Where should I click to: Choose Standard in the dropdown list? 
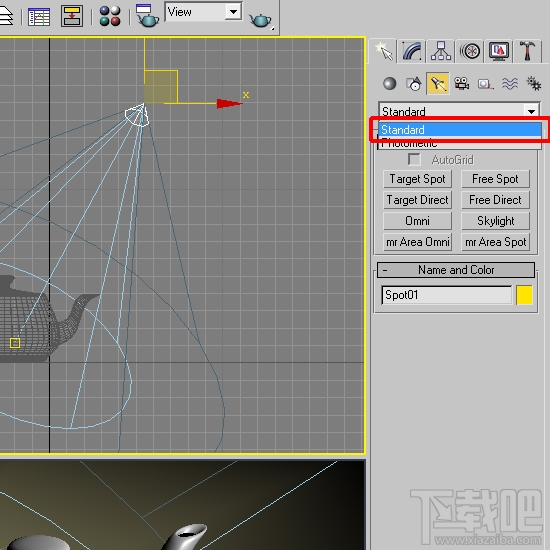460,130
